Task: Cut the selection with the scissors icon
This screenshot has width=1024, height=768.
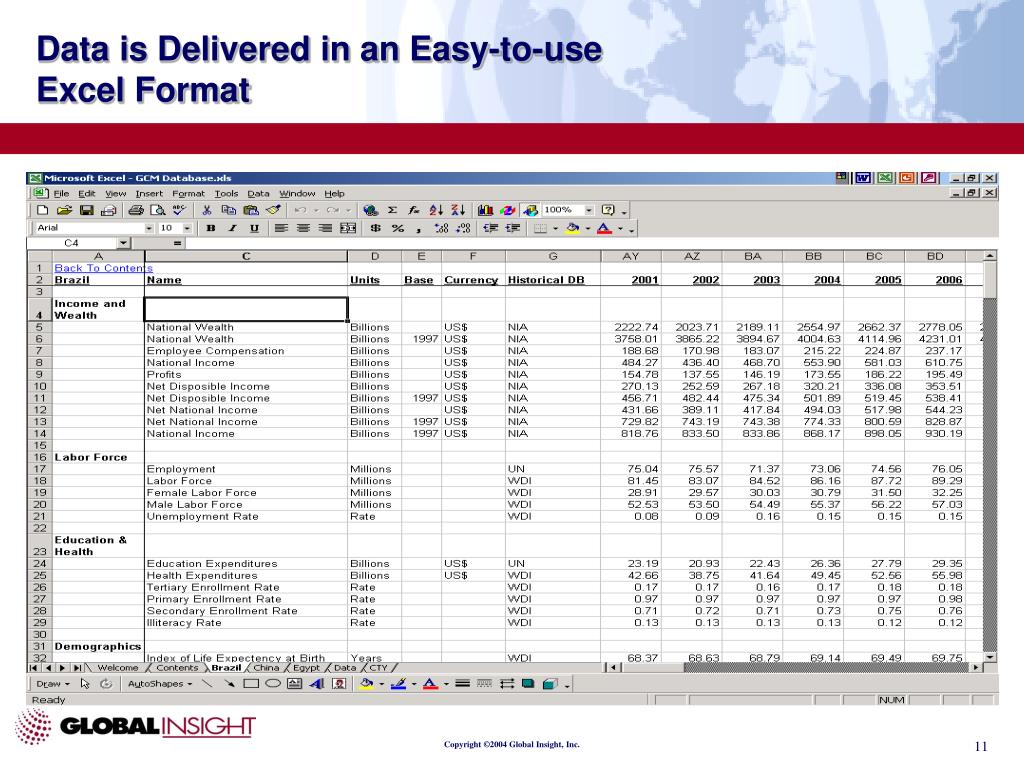Action: (207, 210)
